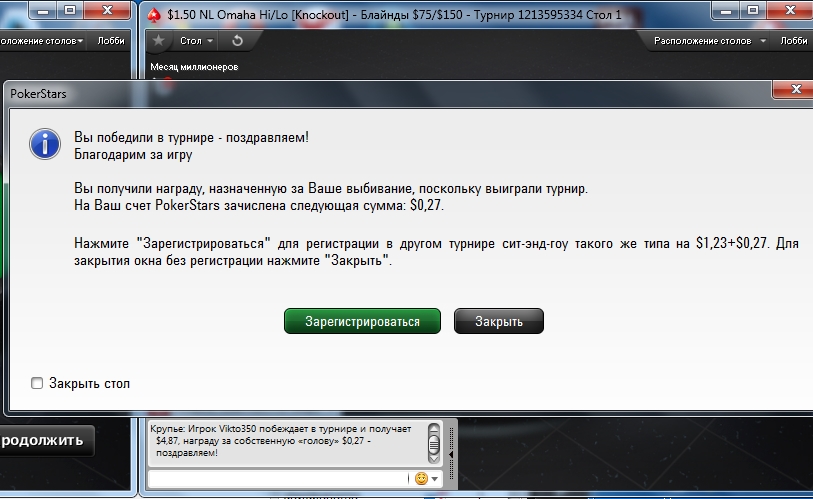
Task: Open Лобби in the tournament window
Action: [794, 40]
